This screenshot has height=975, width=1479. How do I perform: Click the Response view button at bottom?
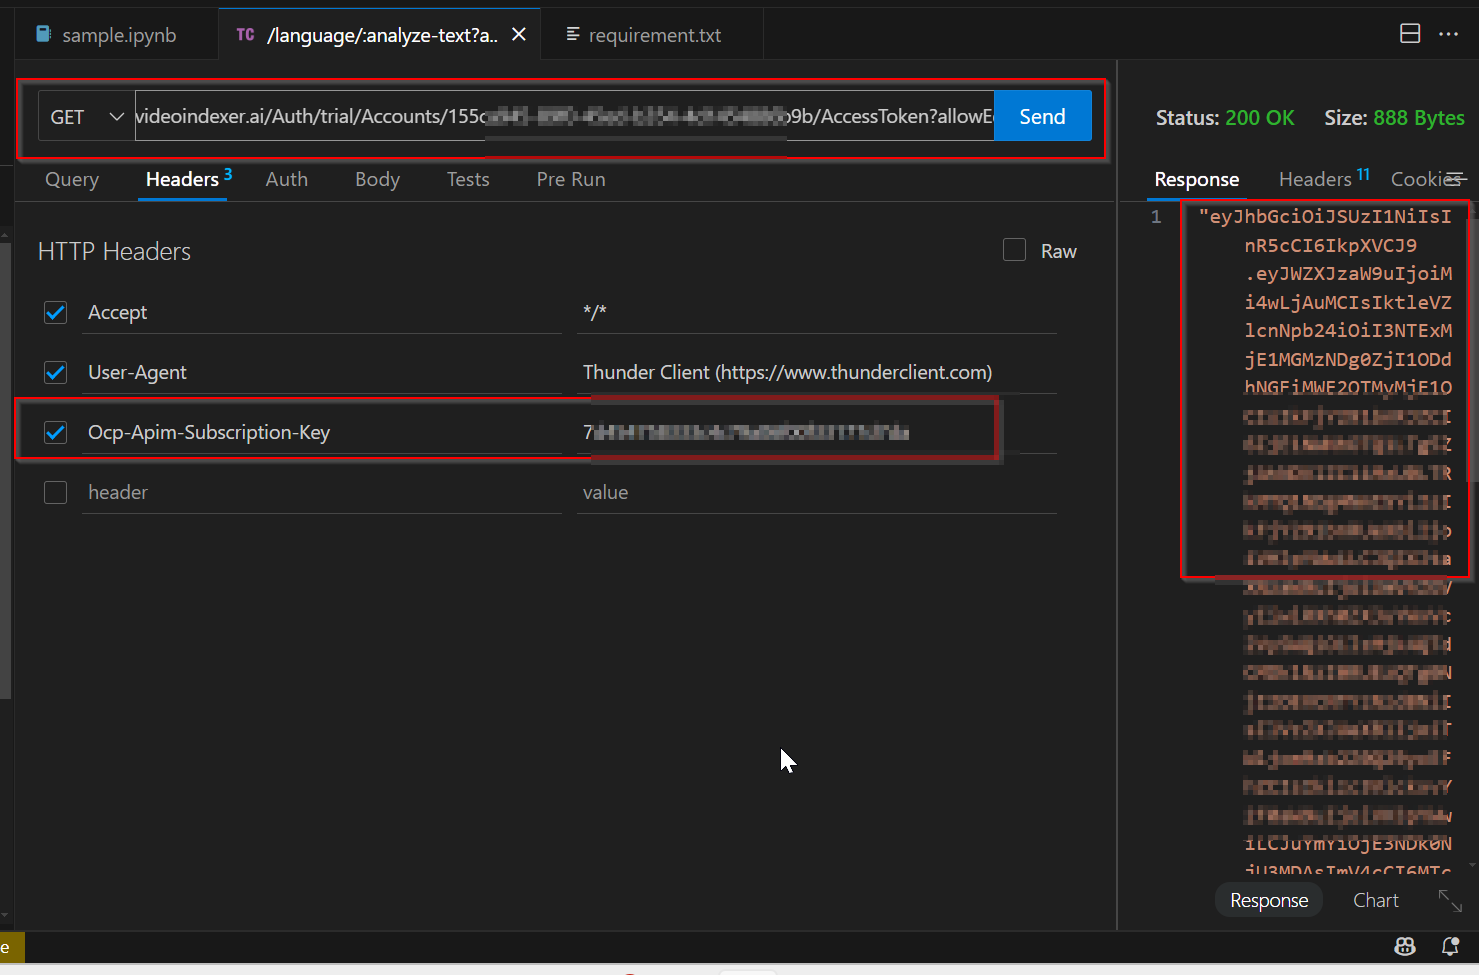[x=1269, y=901]
